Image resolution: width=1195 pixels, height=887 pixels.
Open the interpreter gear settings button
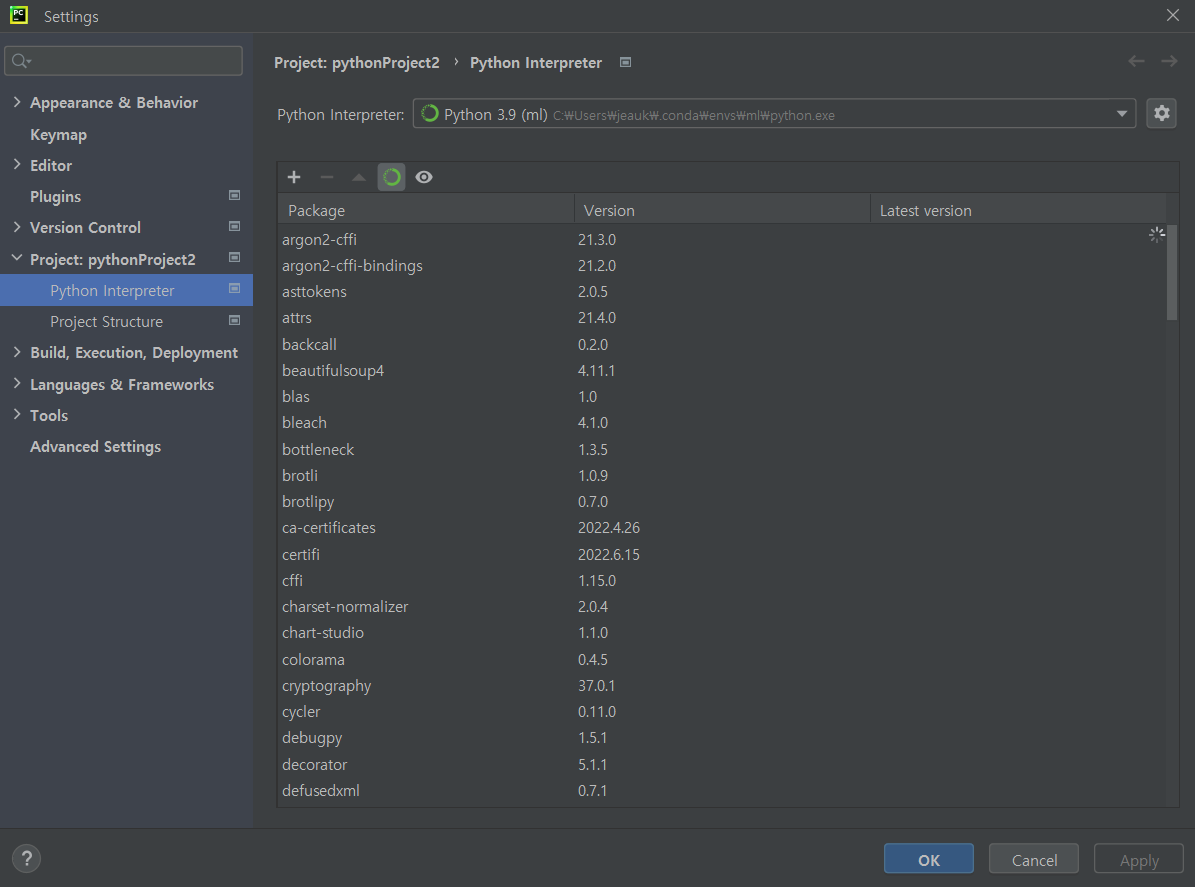pyautogui.click(x=1161, y=114)
